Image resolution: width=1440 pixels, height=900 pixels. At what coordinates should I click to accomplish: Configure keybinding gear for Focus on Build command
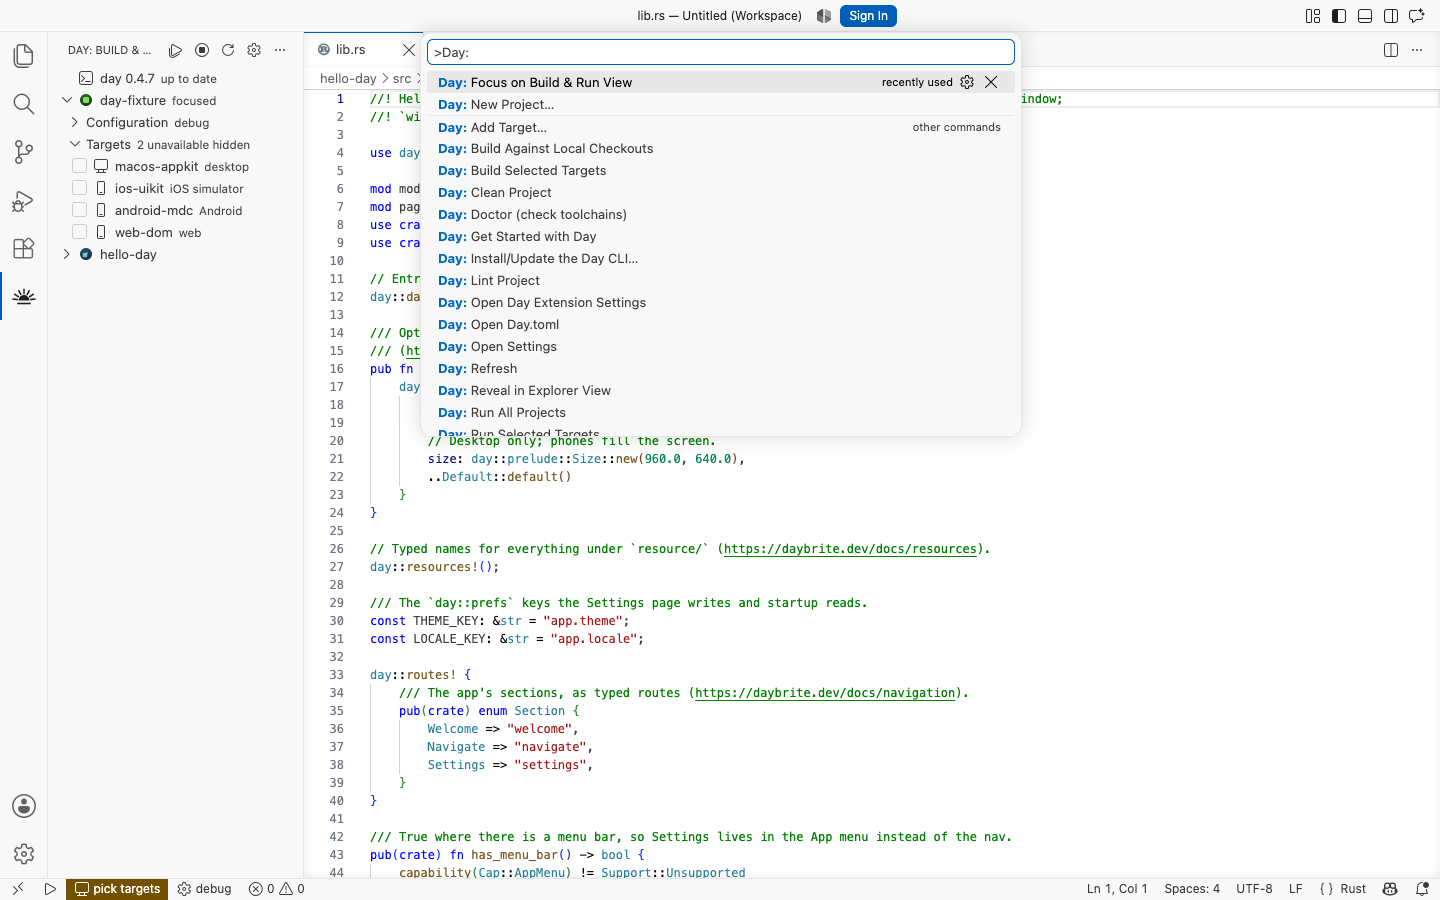[x=967, y=83]
